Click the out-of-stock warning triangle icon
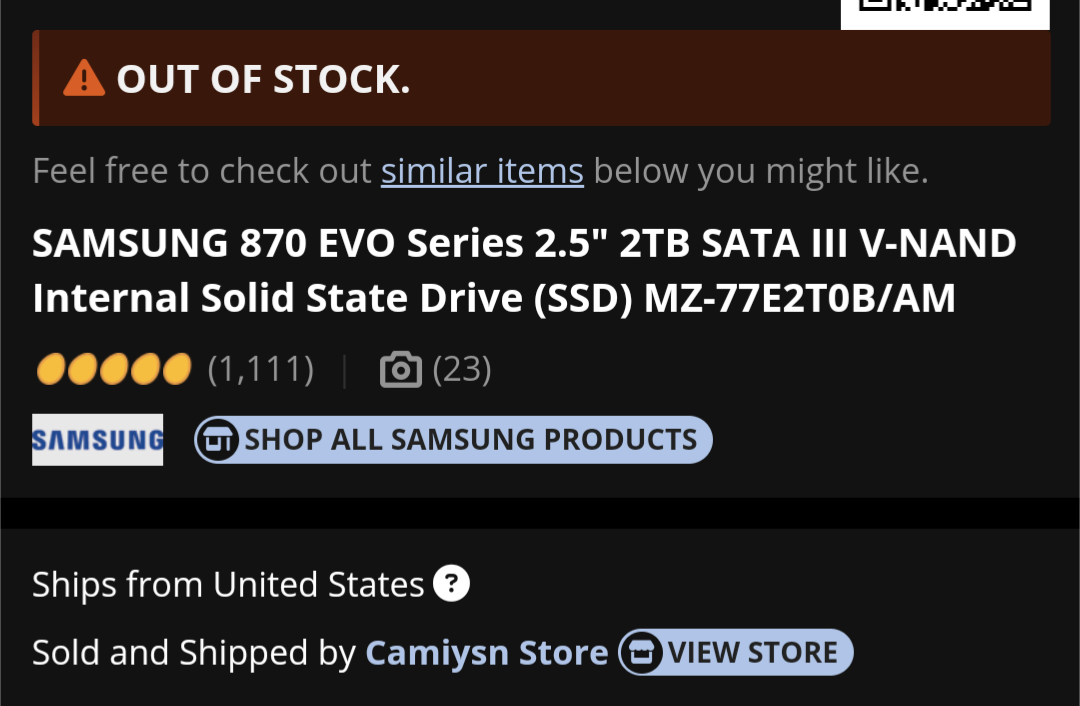 (86, 78)
